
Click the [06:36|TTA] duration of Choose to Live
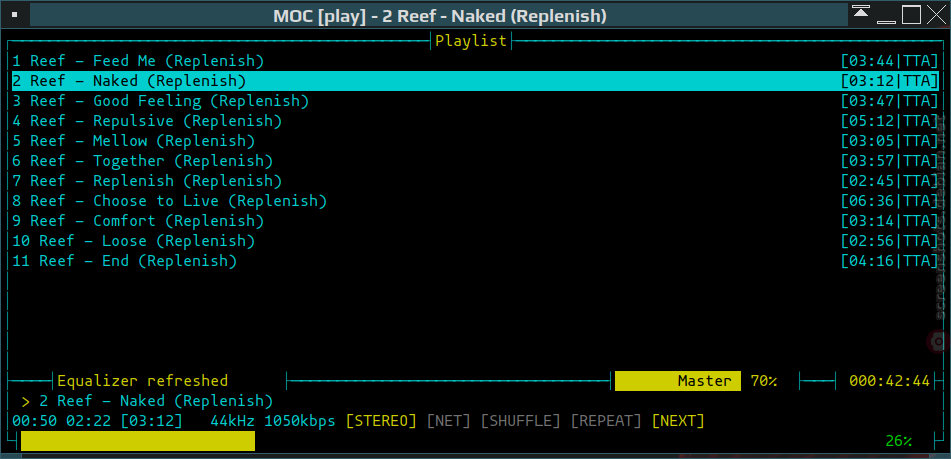pyautogui.click(x=890, y=201)
